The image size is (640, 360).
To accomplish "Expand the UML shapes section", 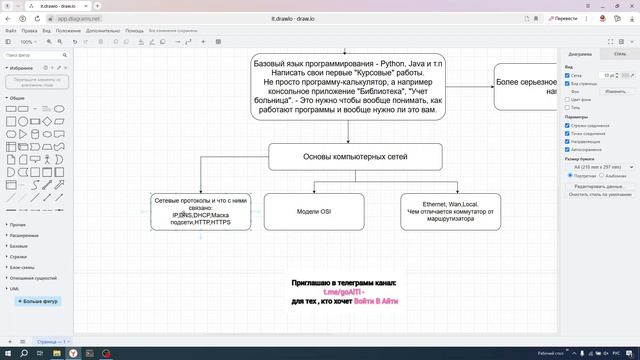I will [x=14, y=289].
